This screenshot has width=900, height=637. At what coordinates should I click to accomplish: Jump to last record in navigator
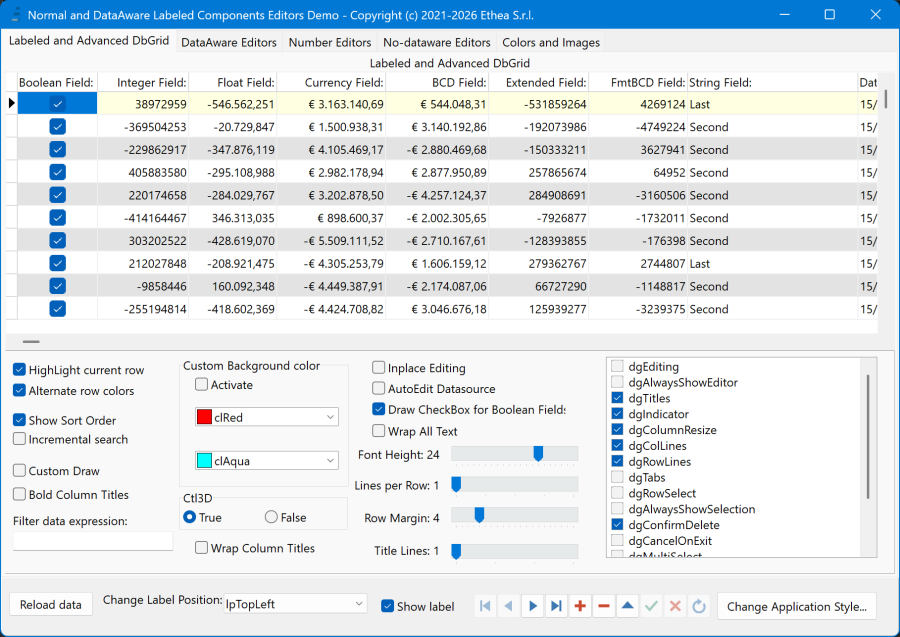pos(556,606)
